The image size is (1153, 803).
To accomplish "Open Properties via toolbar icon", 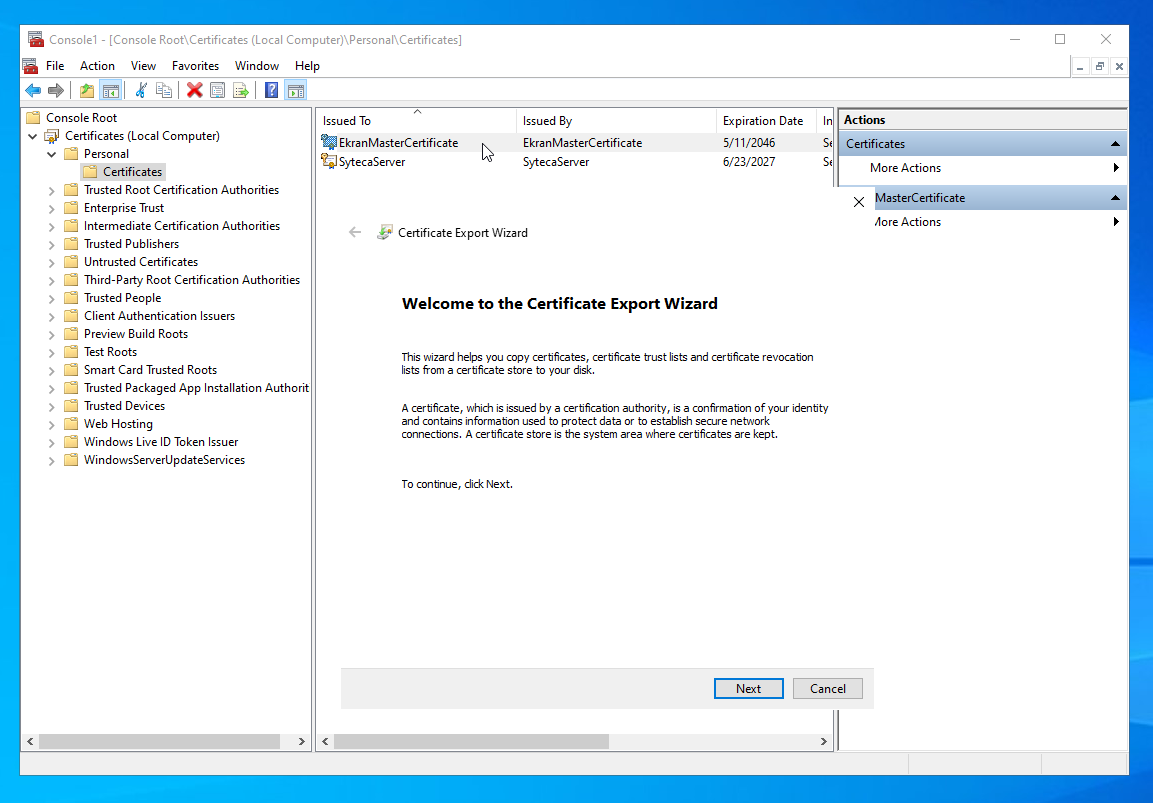I will (218, 90).
